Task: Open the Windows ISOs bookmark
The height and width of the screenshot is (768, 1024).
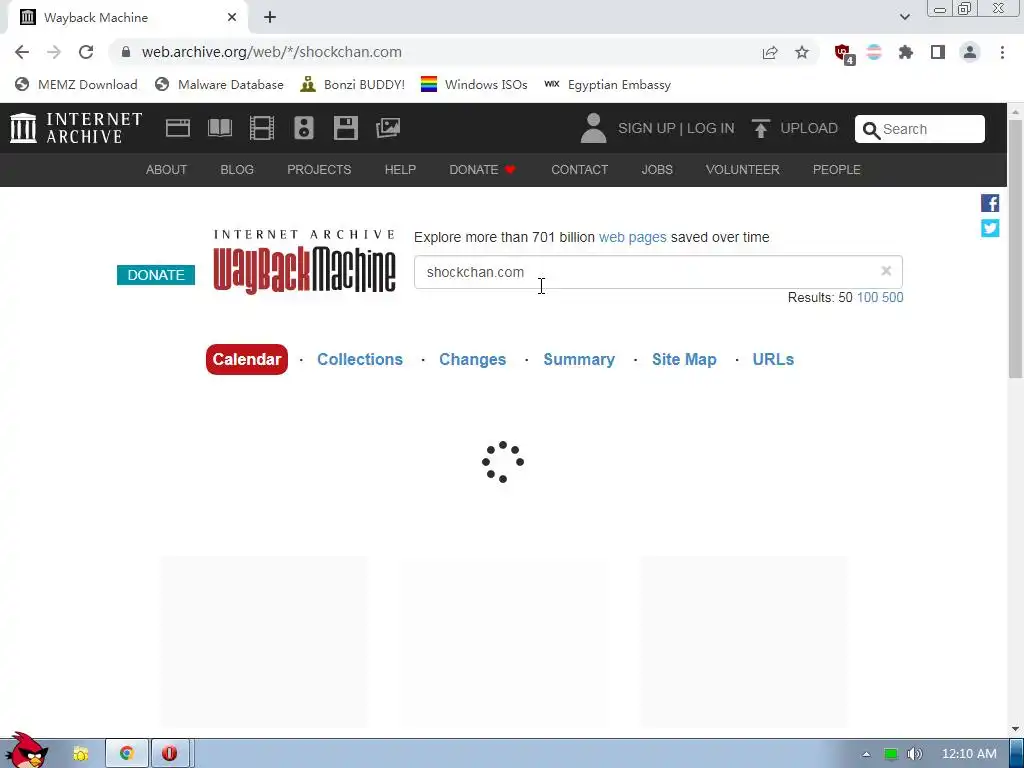Action: coord(474,84)
